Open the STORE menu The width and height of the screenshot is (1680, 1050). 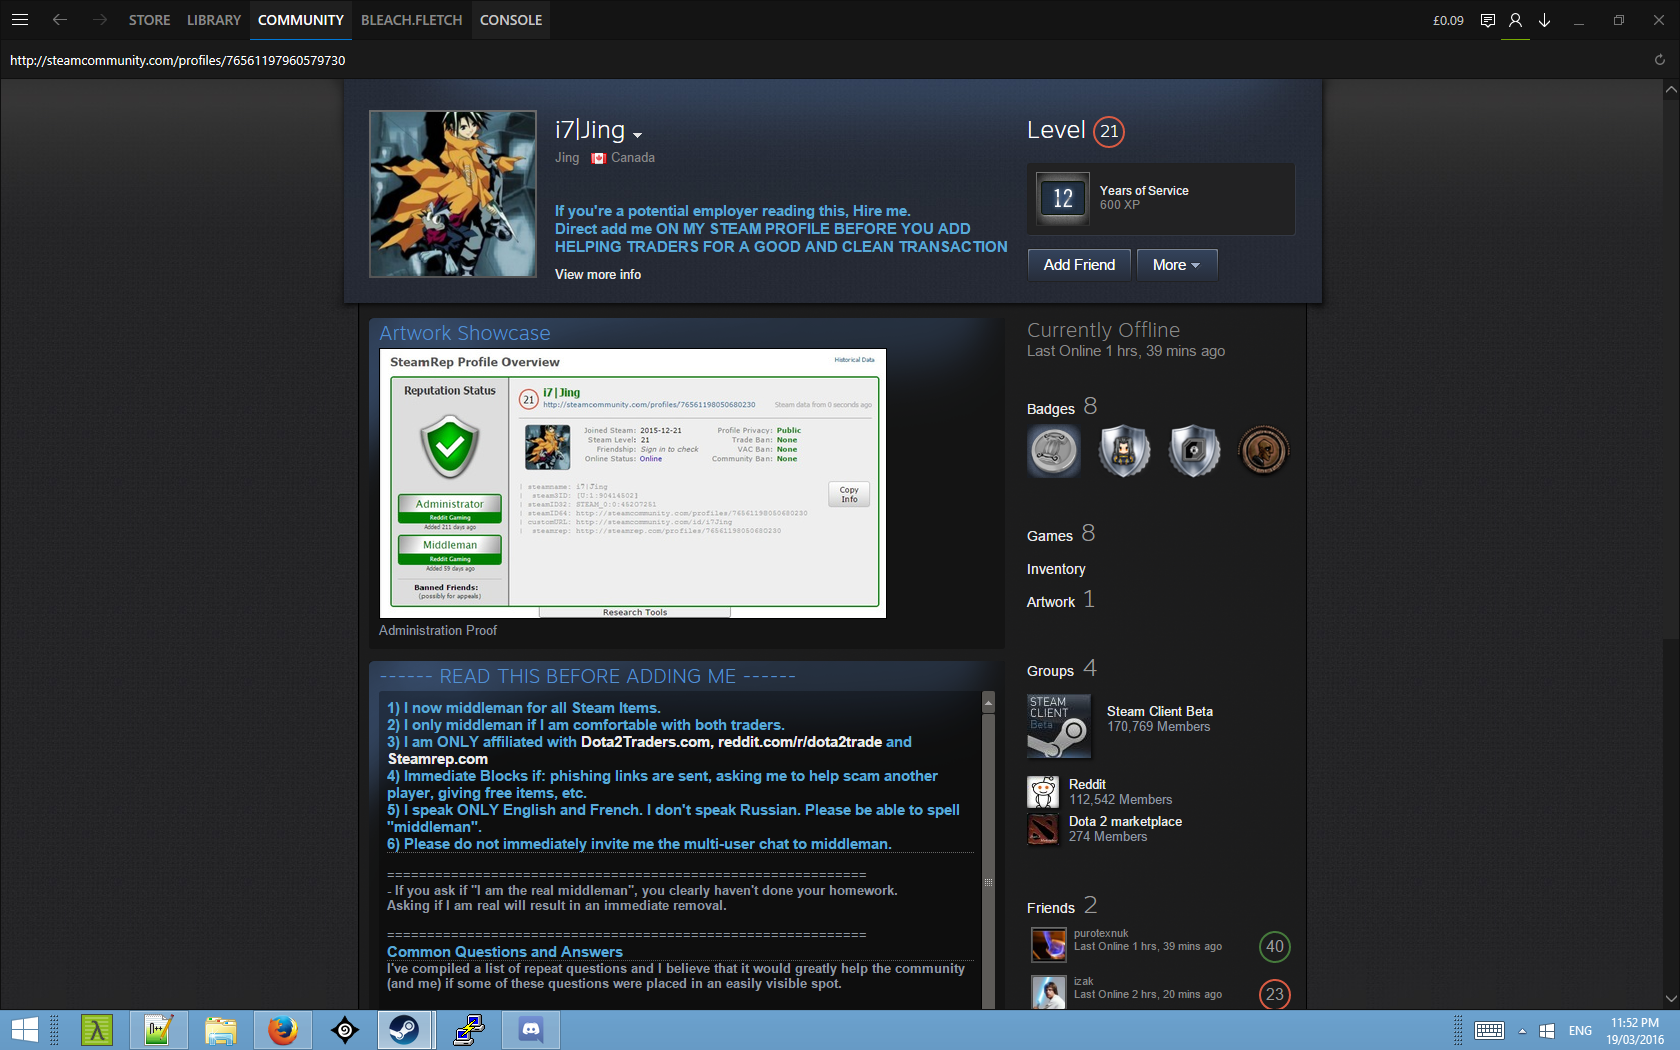tap(149, 20)
